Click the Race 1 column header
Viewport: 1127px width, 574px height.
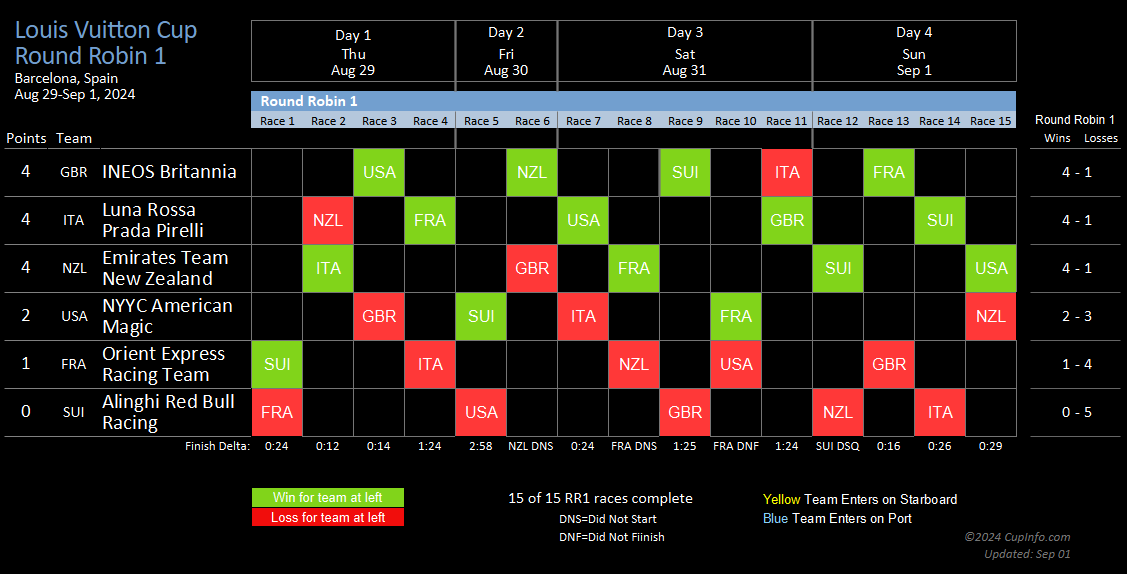point(277,121)
